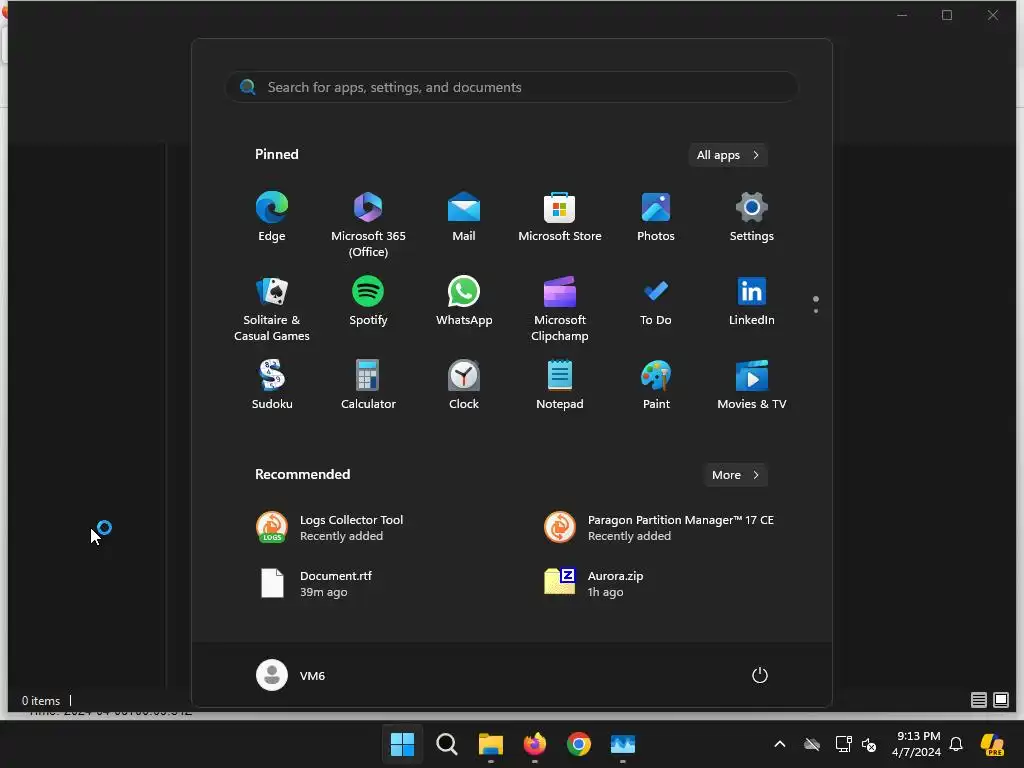The image size is (1024, 768).
Task: Open Microsoft Store from pinned apps
Action: click(560, 216)
